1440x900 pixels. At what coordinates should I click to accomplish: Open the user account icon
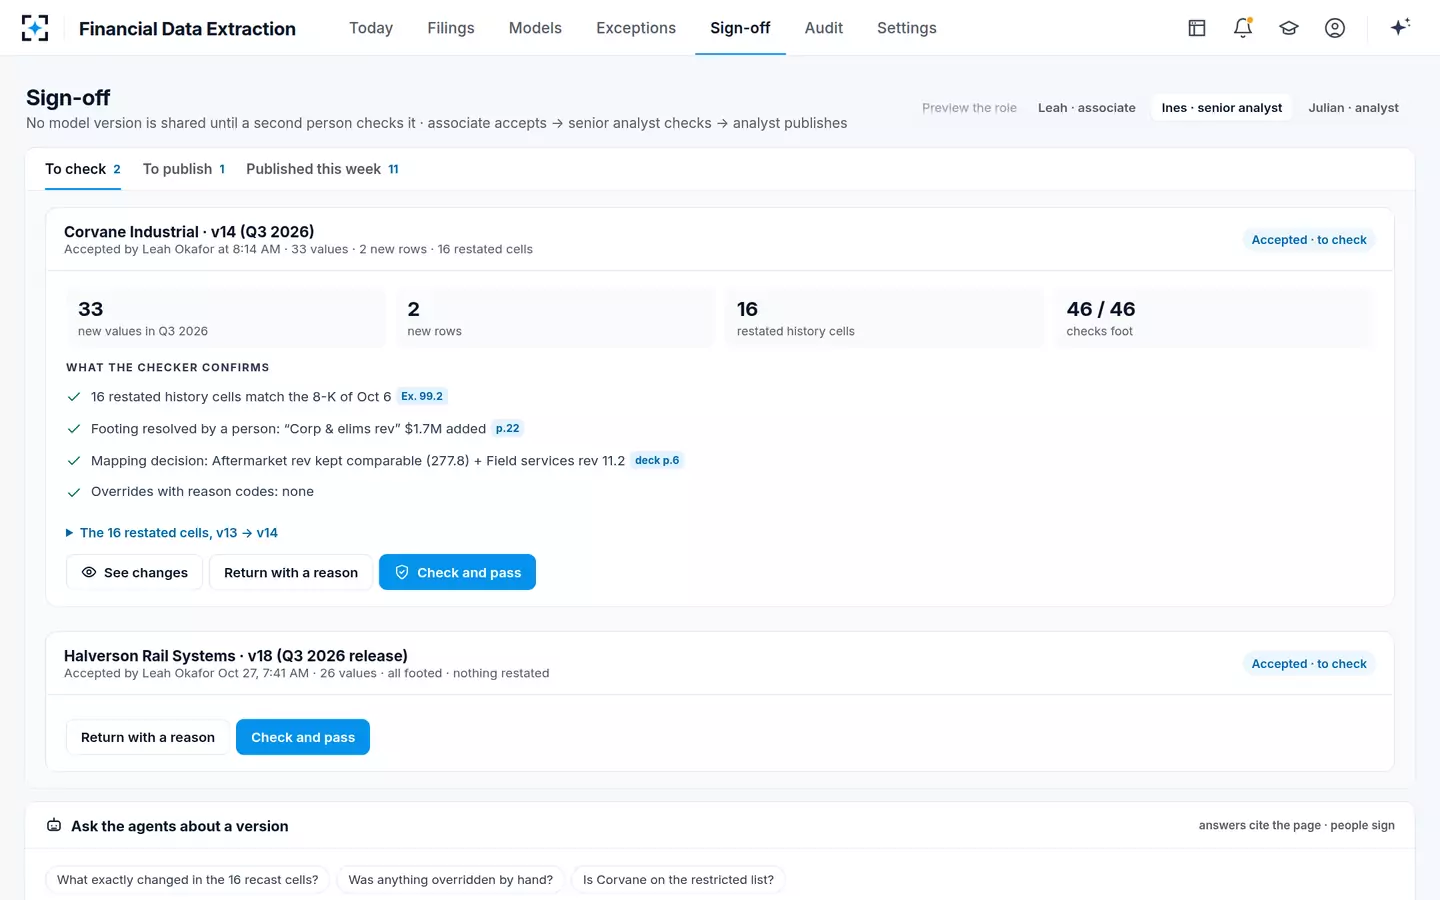tap(1335, 28)
